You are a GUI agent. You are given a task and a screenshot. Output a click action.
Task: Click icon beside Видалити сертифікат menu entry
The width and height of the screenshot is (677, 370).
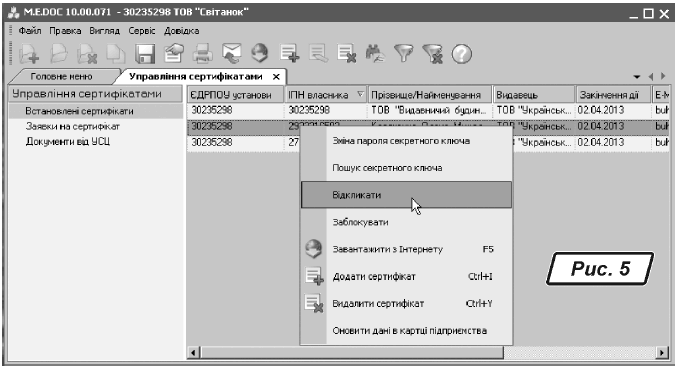point(314,303)
